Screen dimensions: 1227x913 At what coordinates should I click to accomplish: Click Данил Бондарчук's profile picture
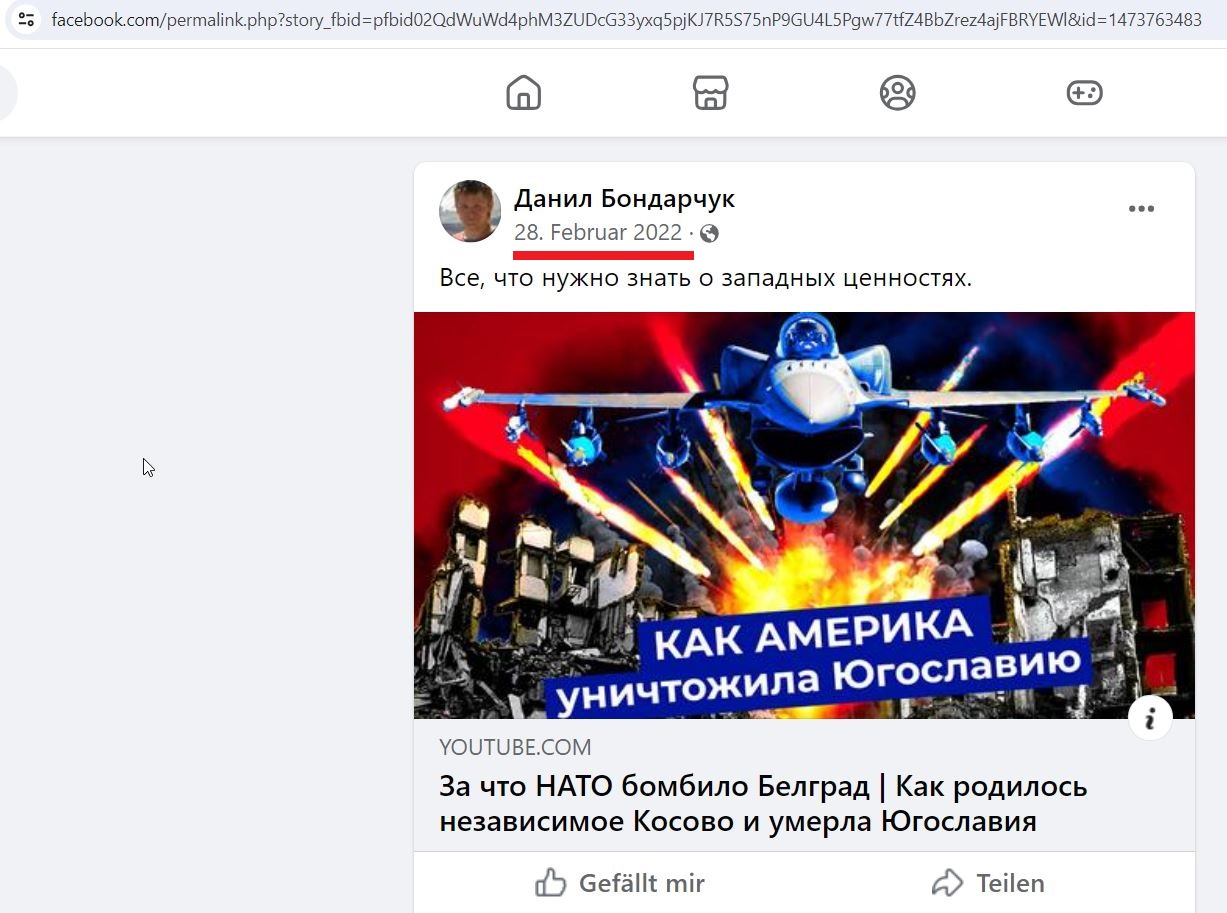[x=470, y=211]
